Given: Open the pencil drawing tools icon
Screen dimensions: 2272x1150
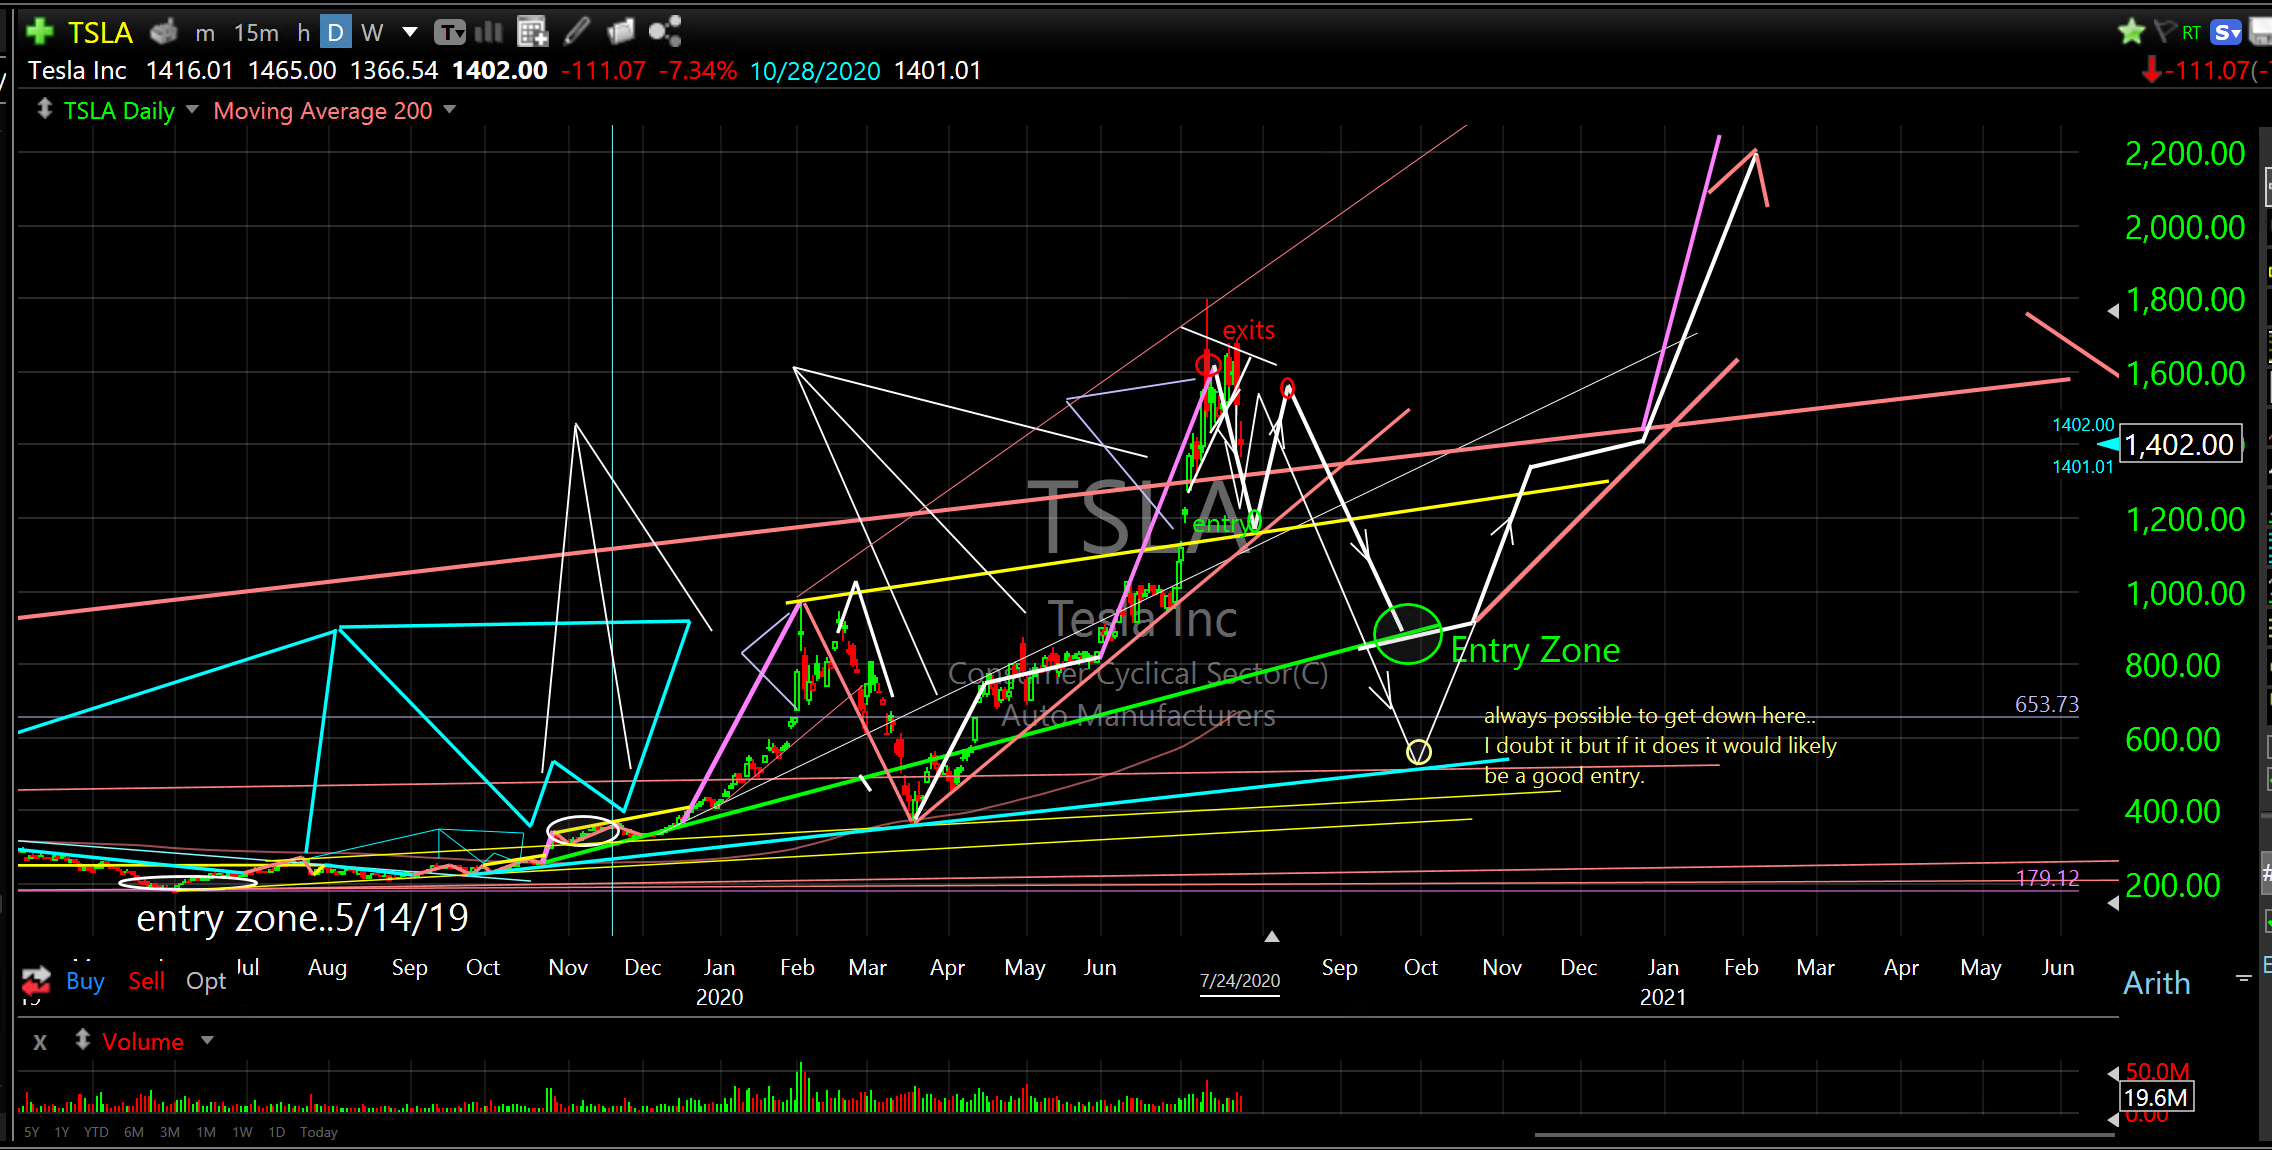Looking at the screenshot, I should click(576, 32).
